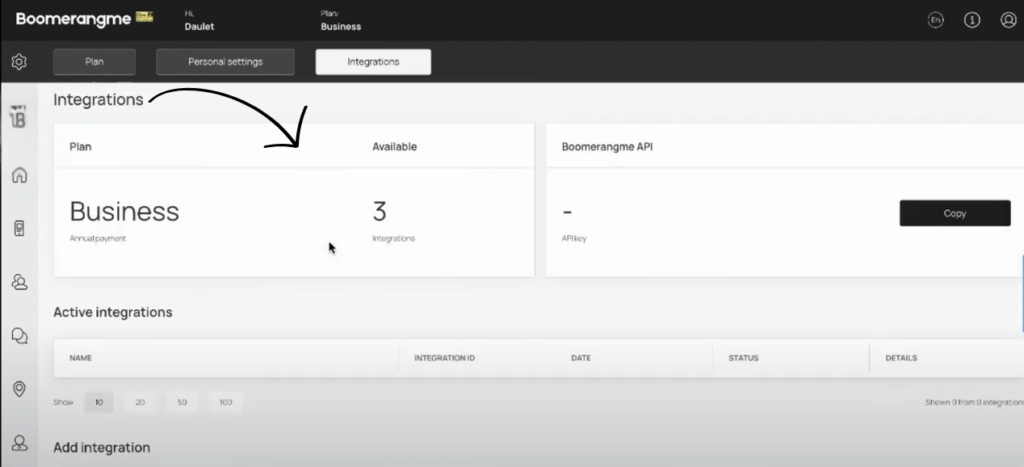Click the 1B logo icon in sidebar
Viewport: 1024px width, 467px height.
[x=18, y=117]
